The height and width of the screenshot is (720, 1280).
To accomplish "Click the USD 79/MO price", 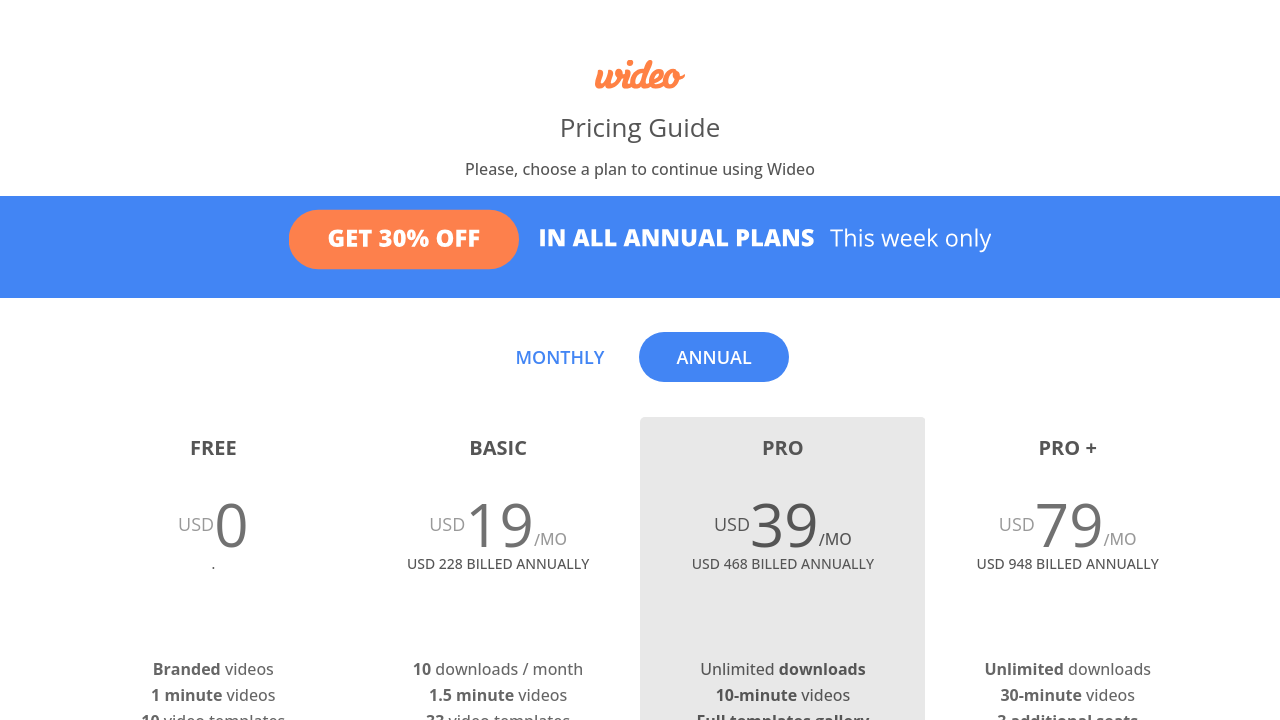I will click(x=1068, y=526).
